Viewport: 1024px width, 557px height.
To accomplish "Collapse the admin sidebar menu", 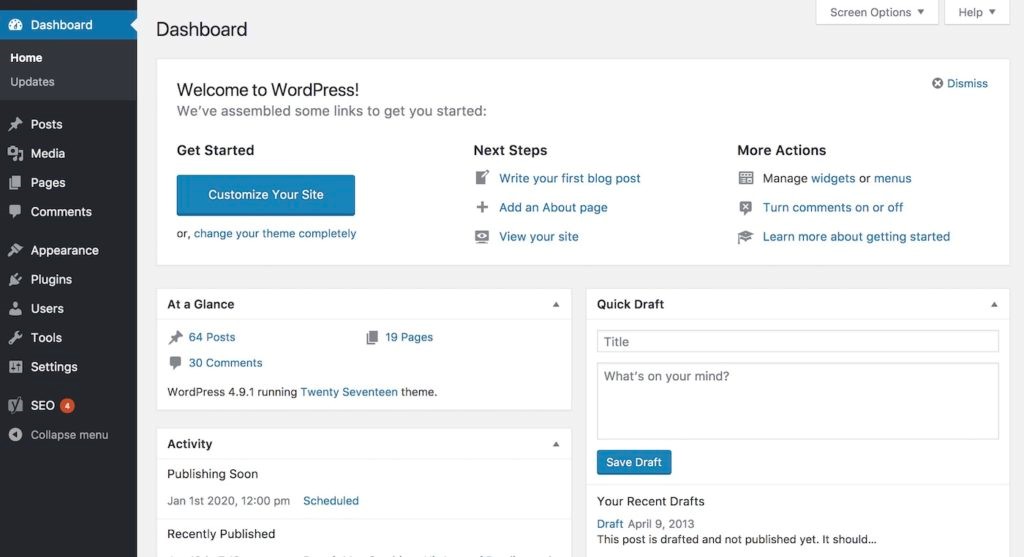I will pyautogui.click(x=58, y=435).
